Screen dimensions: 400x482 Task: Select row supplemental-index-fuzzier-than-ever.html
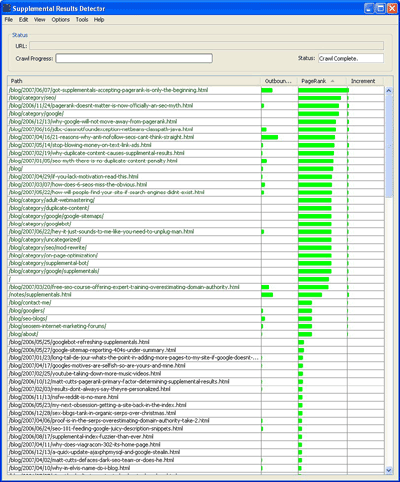point(196,436)
